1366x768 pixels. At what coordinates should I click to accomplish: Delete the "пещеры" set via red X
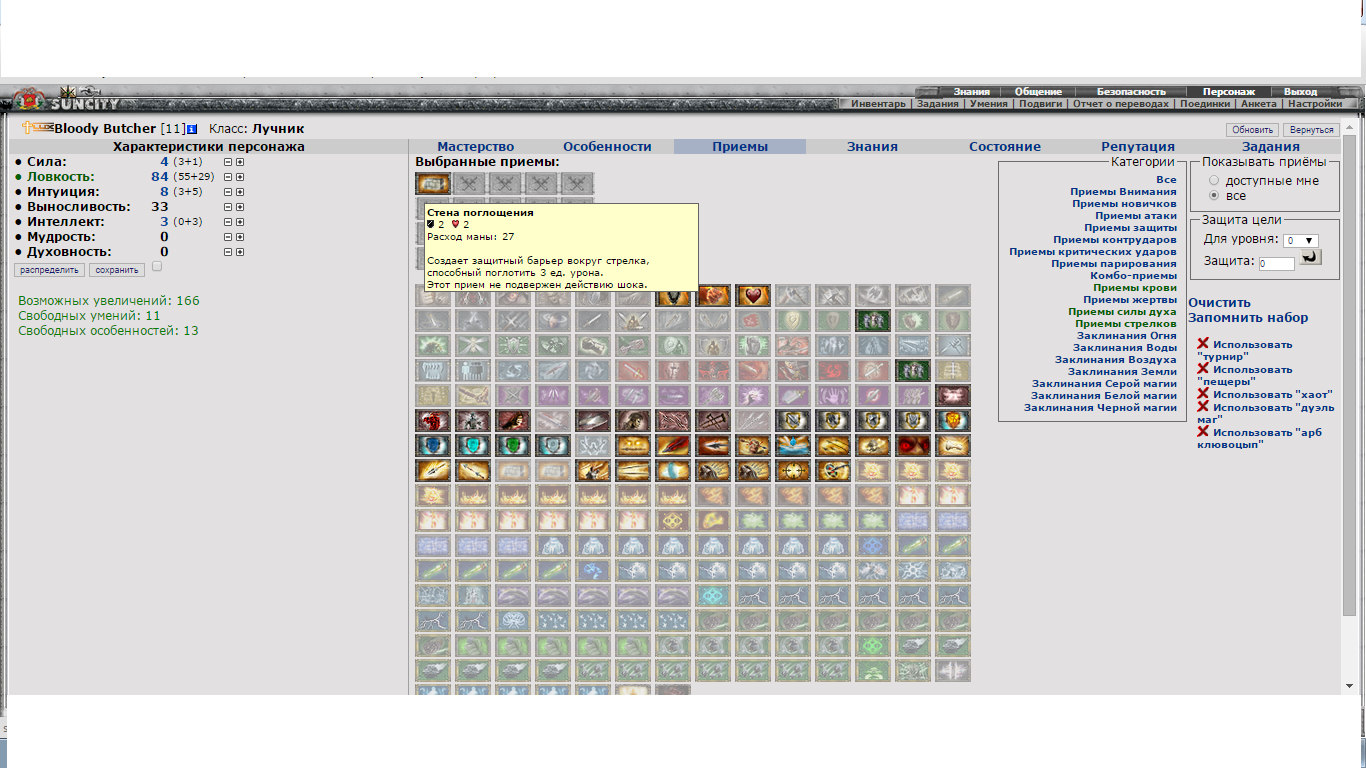pyautogui.click(x=1203, y=369)
